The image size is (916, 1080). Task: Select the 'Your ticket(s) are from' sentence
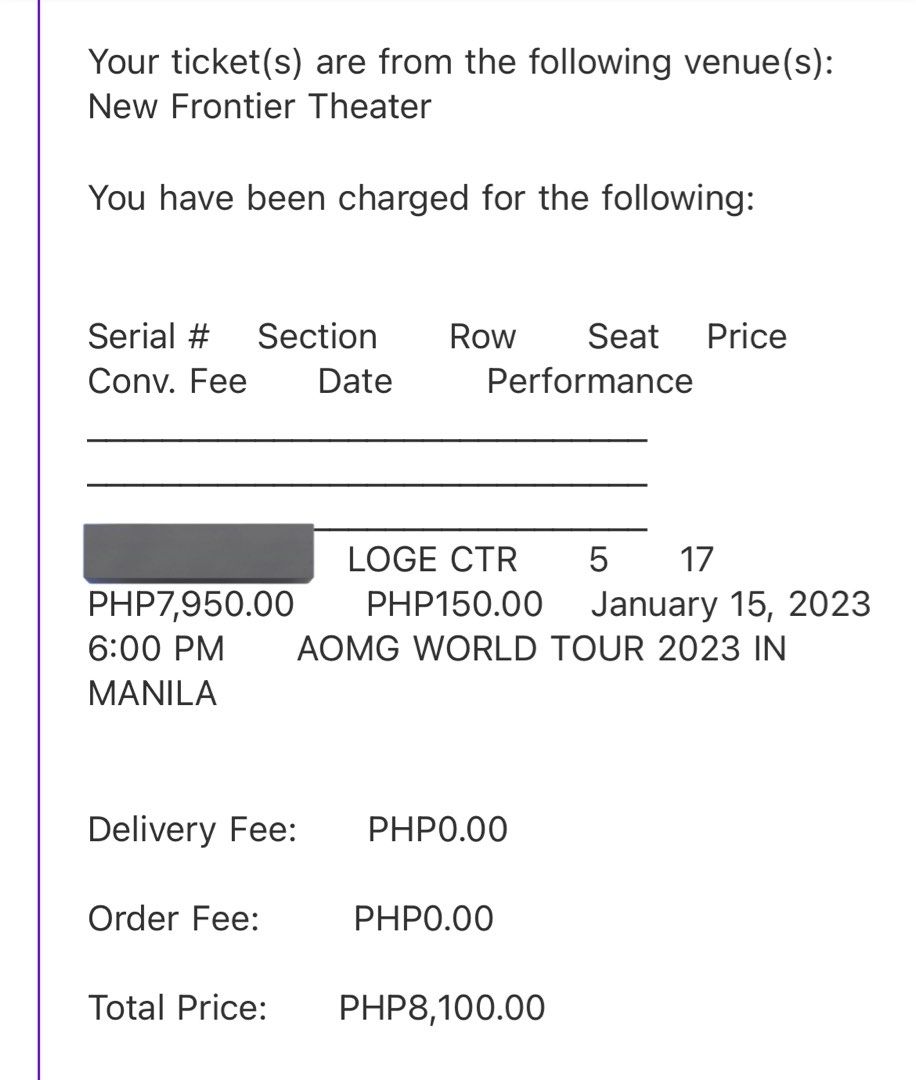tap(461, 63)
